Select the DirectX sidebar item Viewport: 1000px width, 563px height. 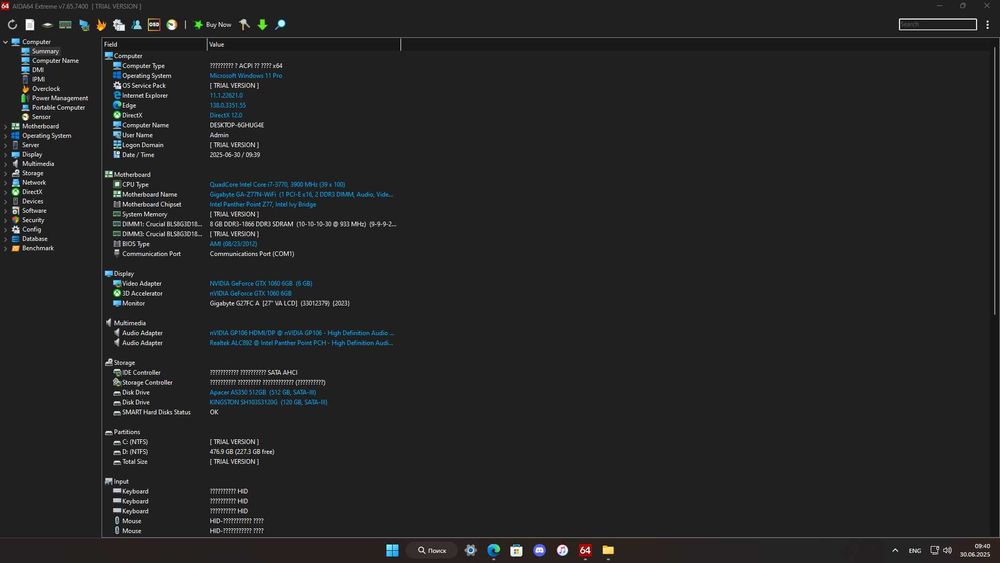(x=32, y=192)
